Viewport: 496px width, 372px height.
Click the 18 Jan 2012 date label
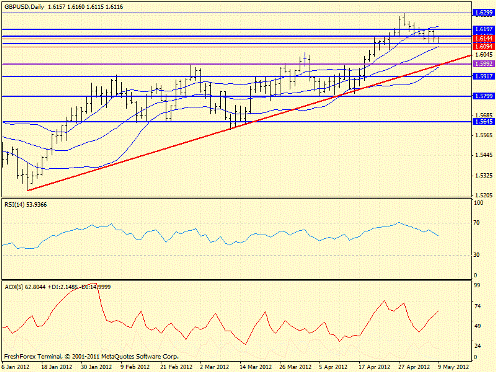[56, 367]
